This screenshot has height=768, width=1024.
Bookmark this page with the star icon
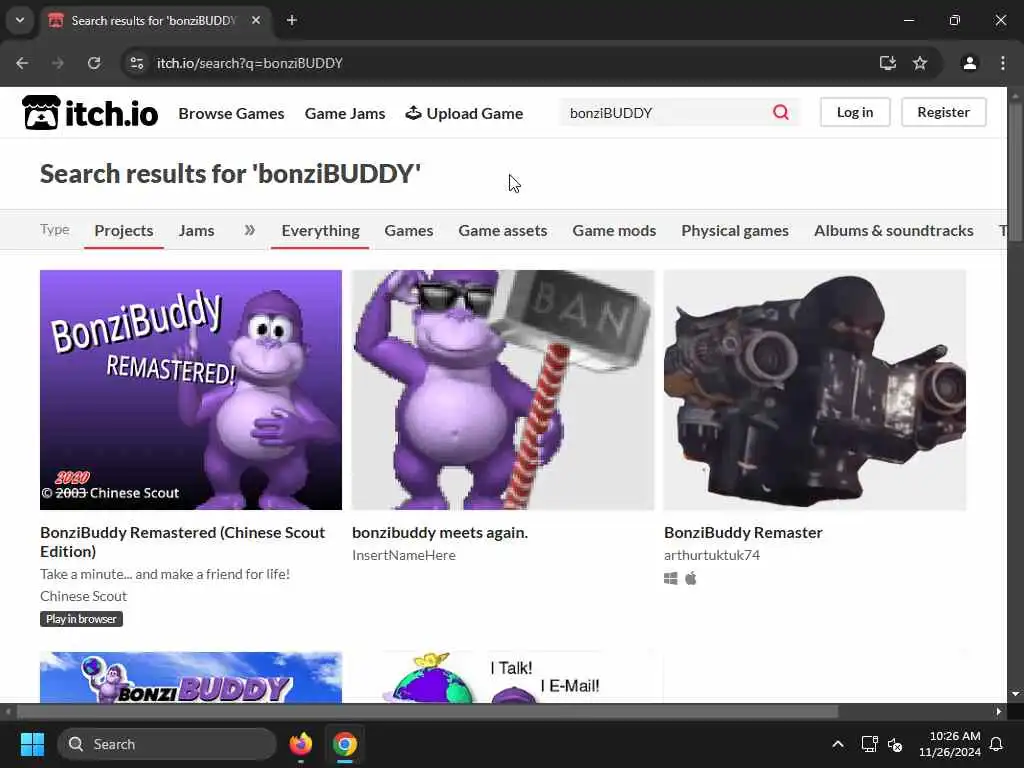coord(920,63)
